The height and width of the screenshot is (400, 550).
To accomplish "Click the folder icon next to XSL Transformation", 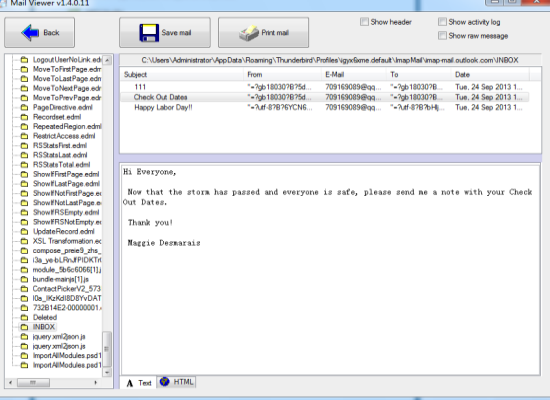I will (24, 241).
